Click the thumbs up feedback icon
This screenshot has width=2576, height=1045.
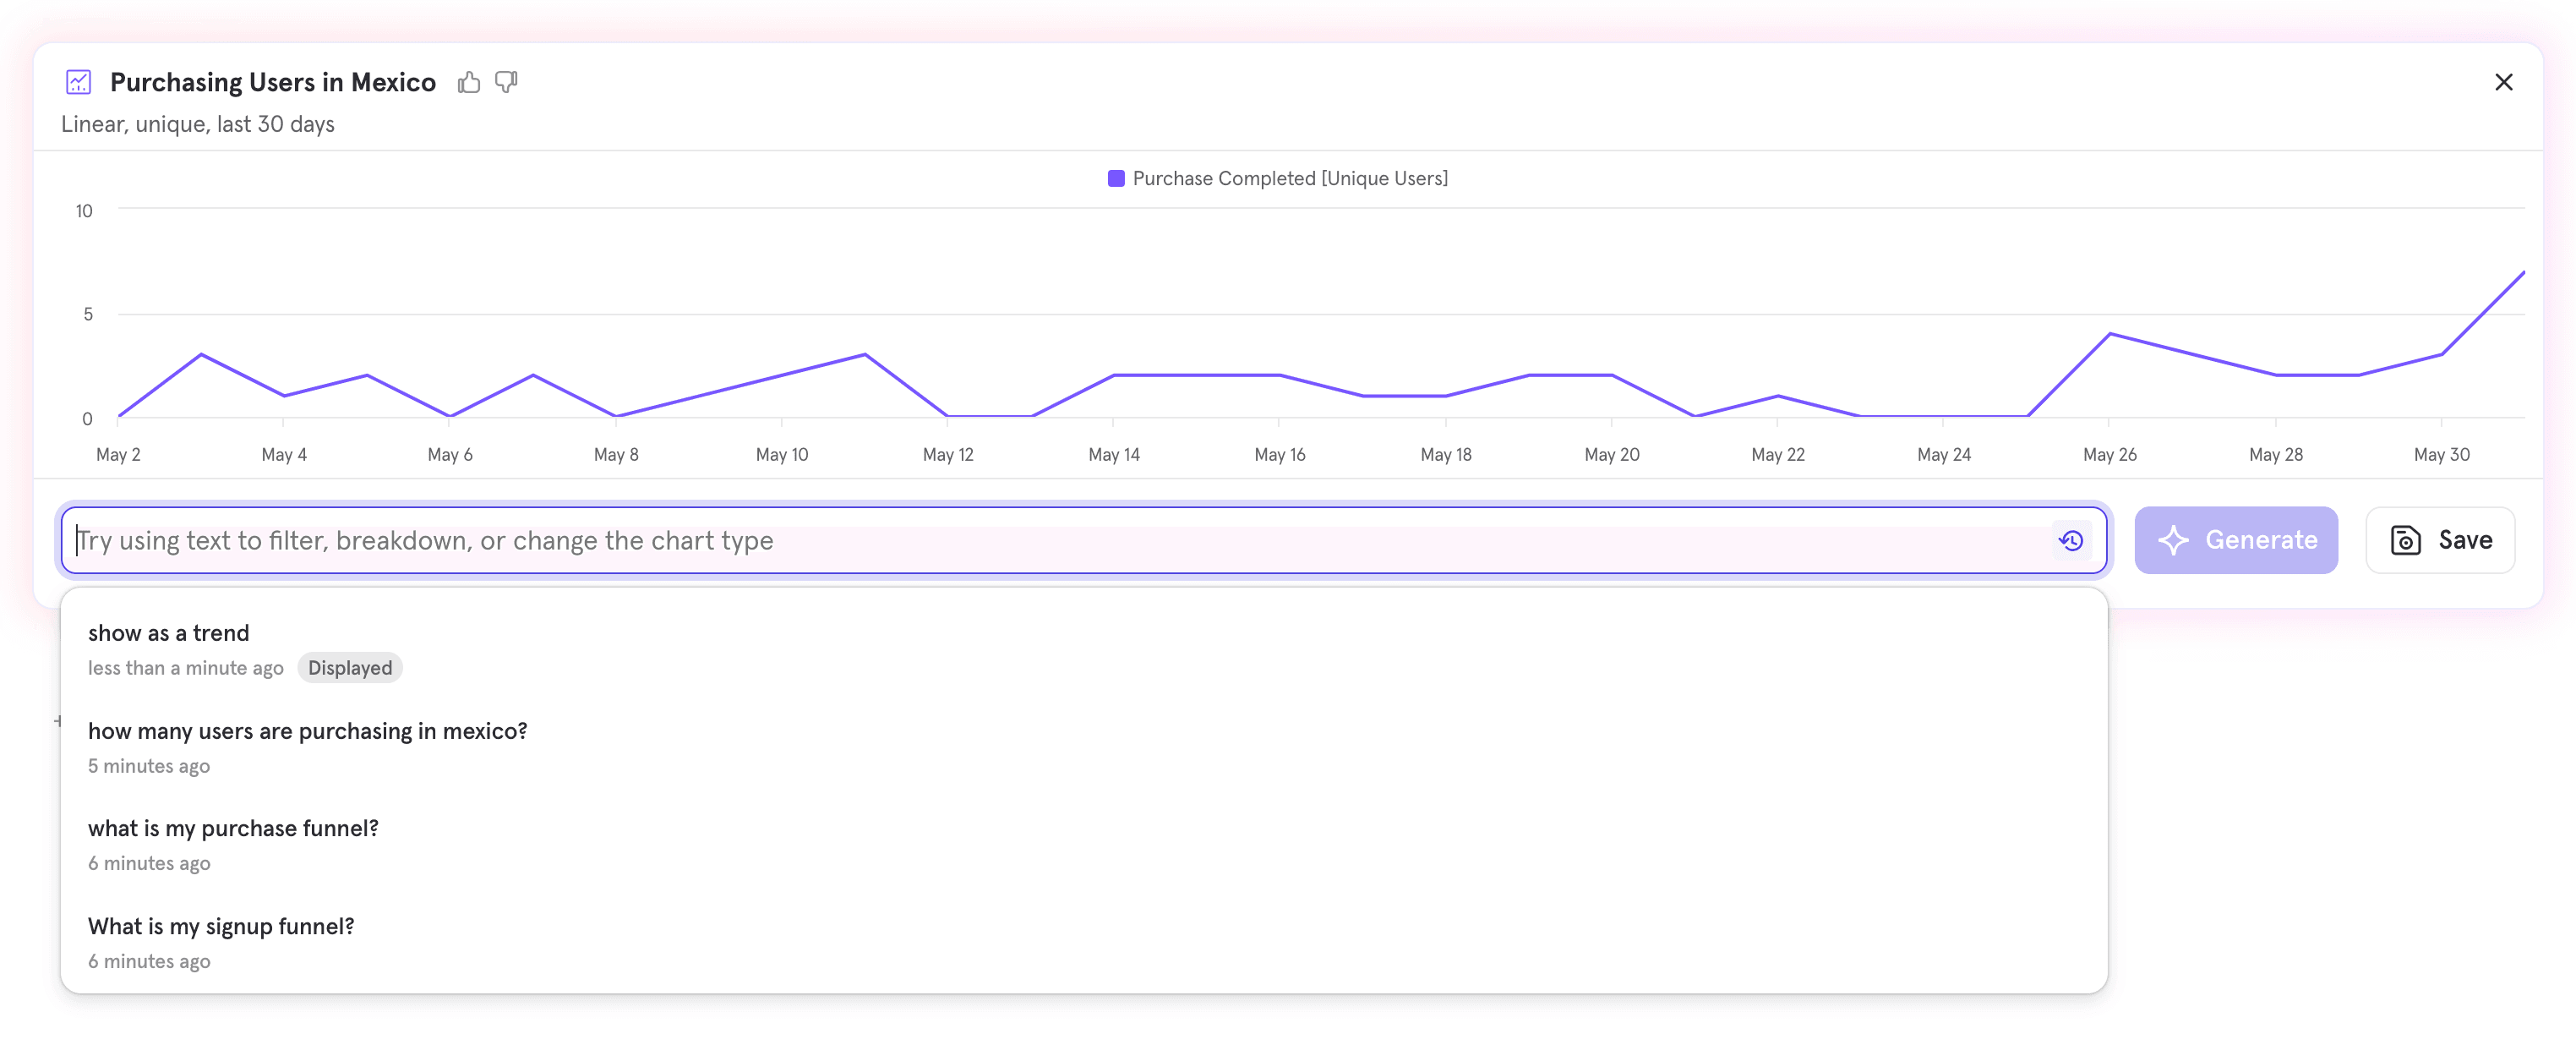468,82
